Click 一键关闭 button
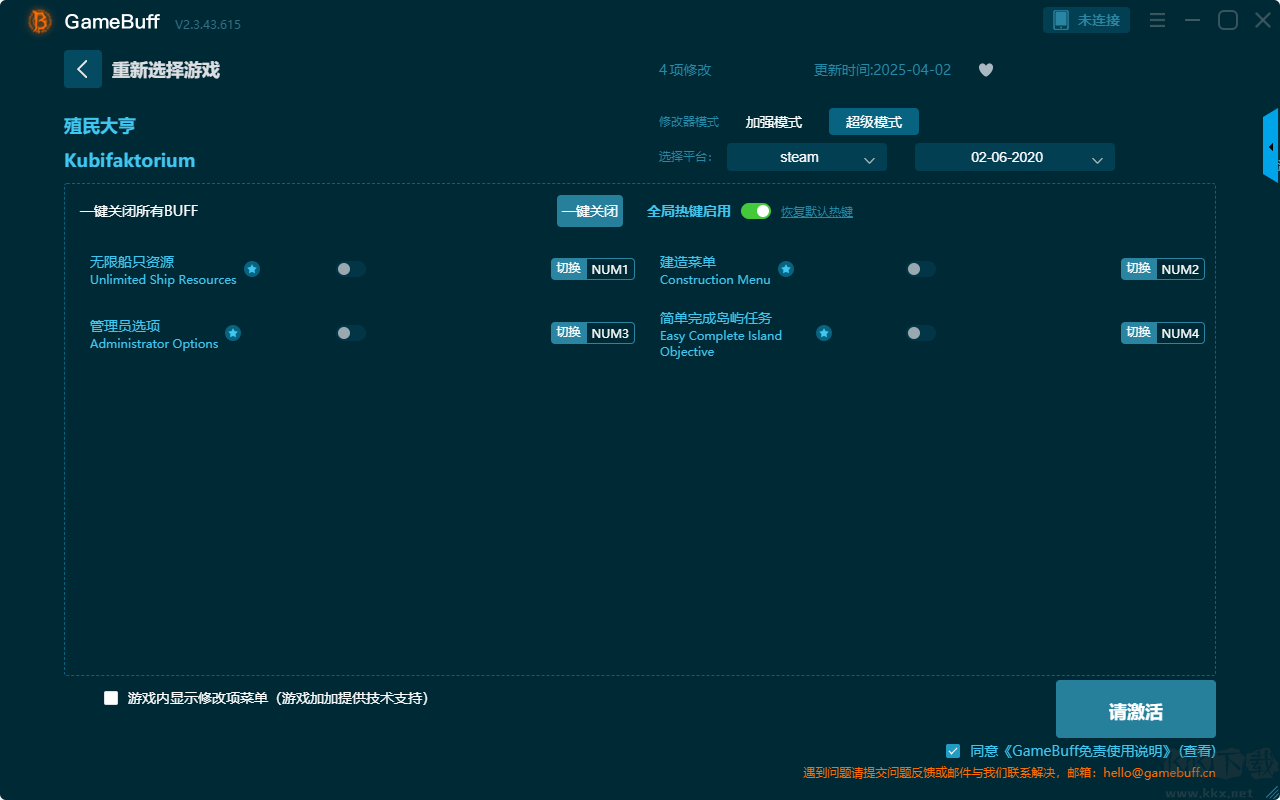 pos(590,211)
